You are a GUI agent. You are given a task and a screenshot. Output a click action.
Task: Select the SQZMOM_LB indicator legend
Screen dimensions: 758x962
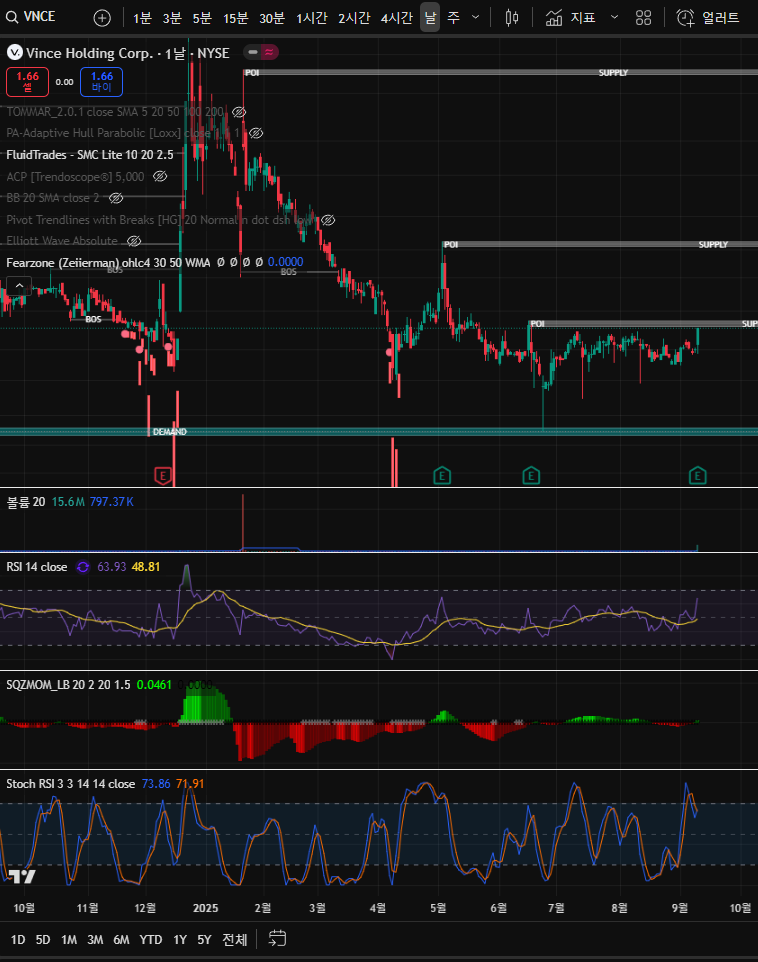click(x=68, y=685)
